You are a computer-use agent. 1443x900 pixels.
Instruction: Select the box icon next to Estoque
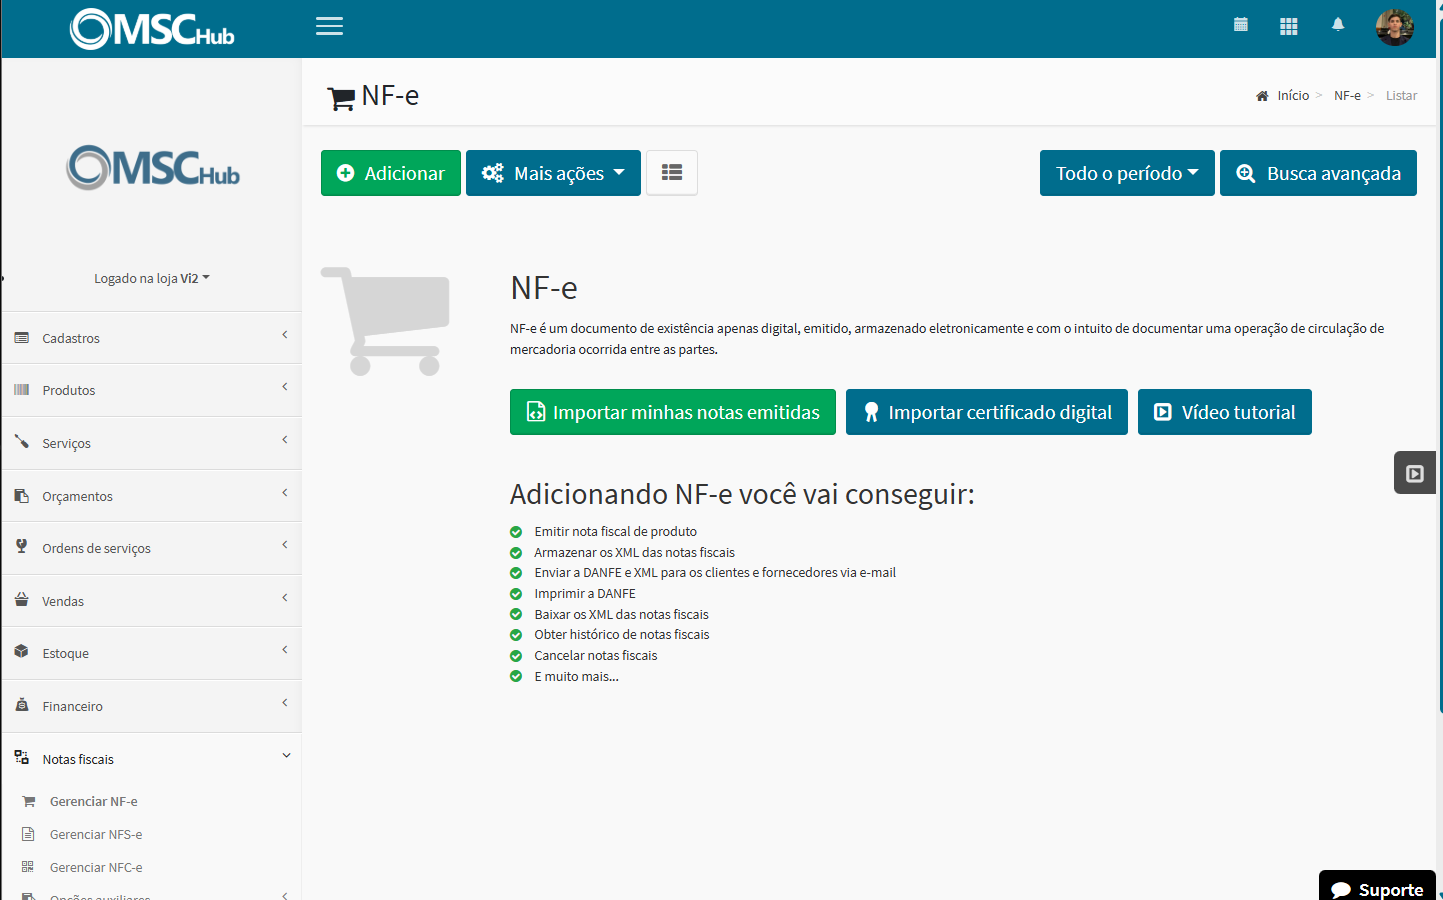tap(22, 652)
